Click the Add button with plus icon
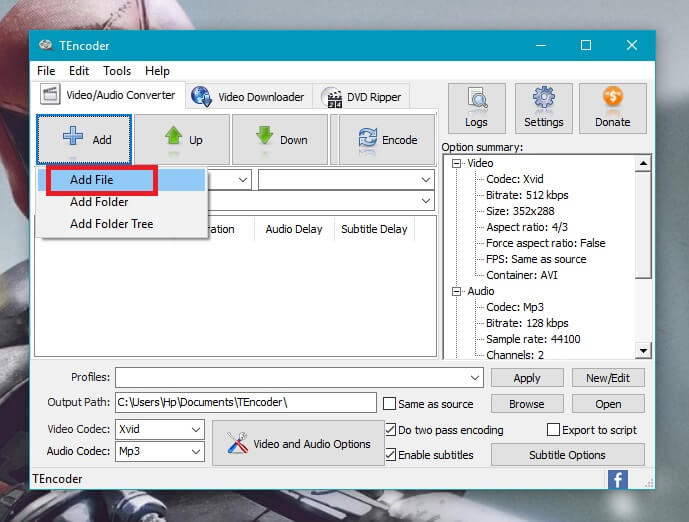Viewport: 689px width, 522px height. (x=84, y=139)
